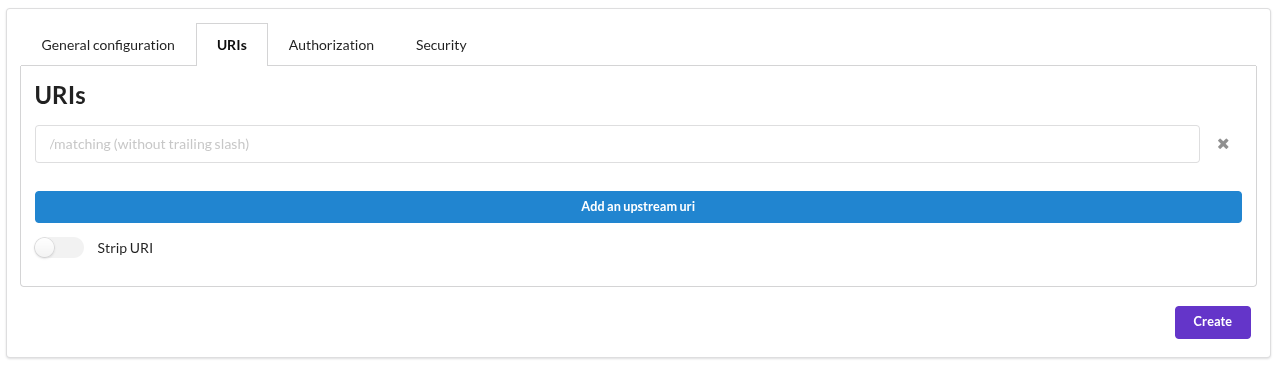Switch to the Authorization tab
1277x366 pixels.
point(331,45)
